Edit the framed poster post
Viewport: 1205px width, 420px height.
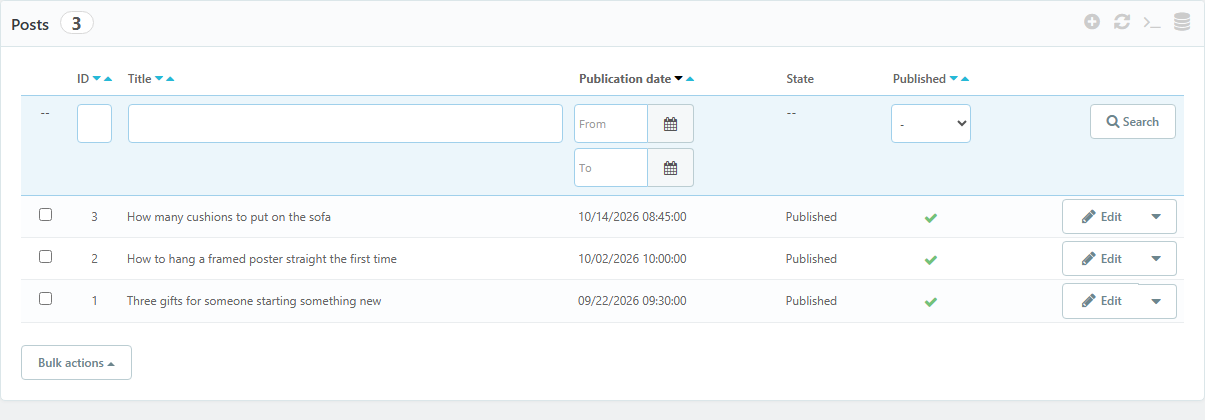click(1101, 259)
